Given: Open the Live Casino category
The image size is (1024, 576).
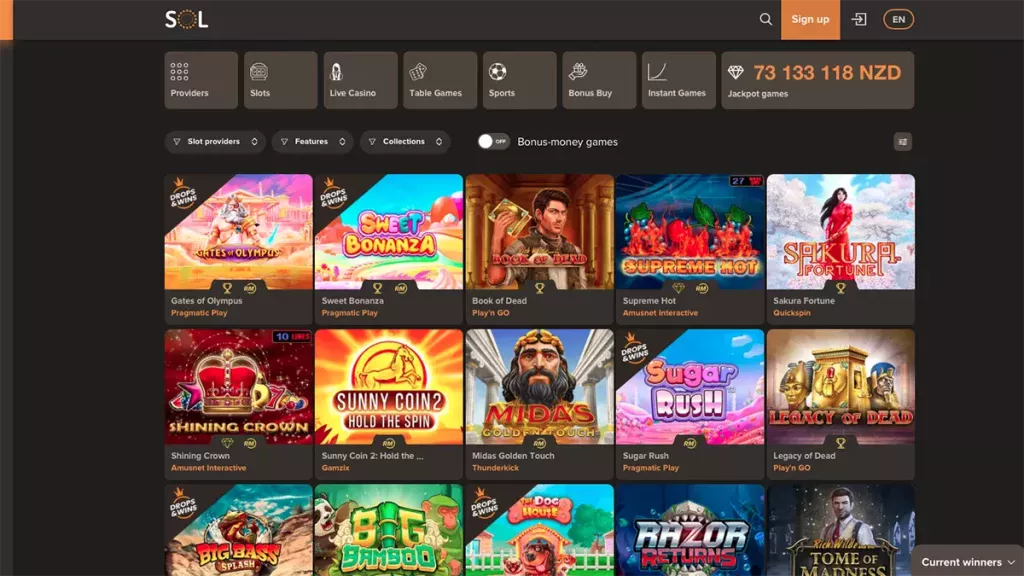Looking at the screenshot, I should click(360, 80).
